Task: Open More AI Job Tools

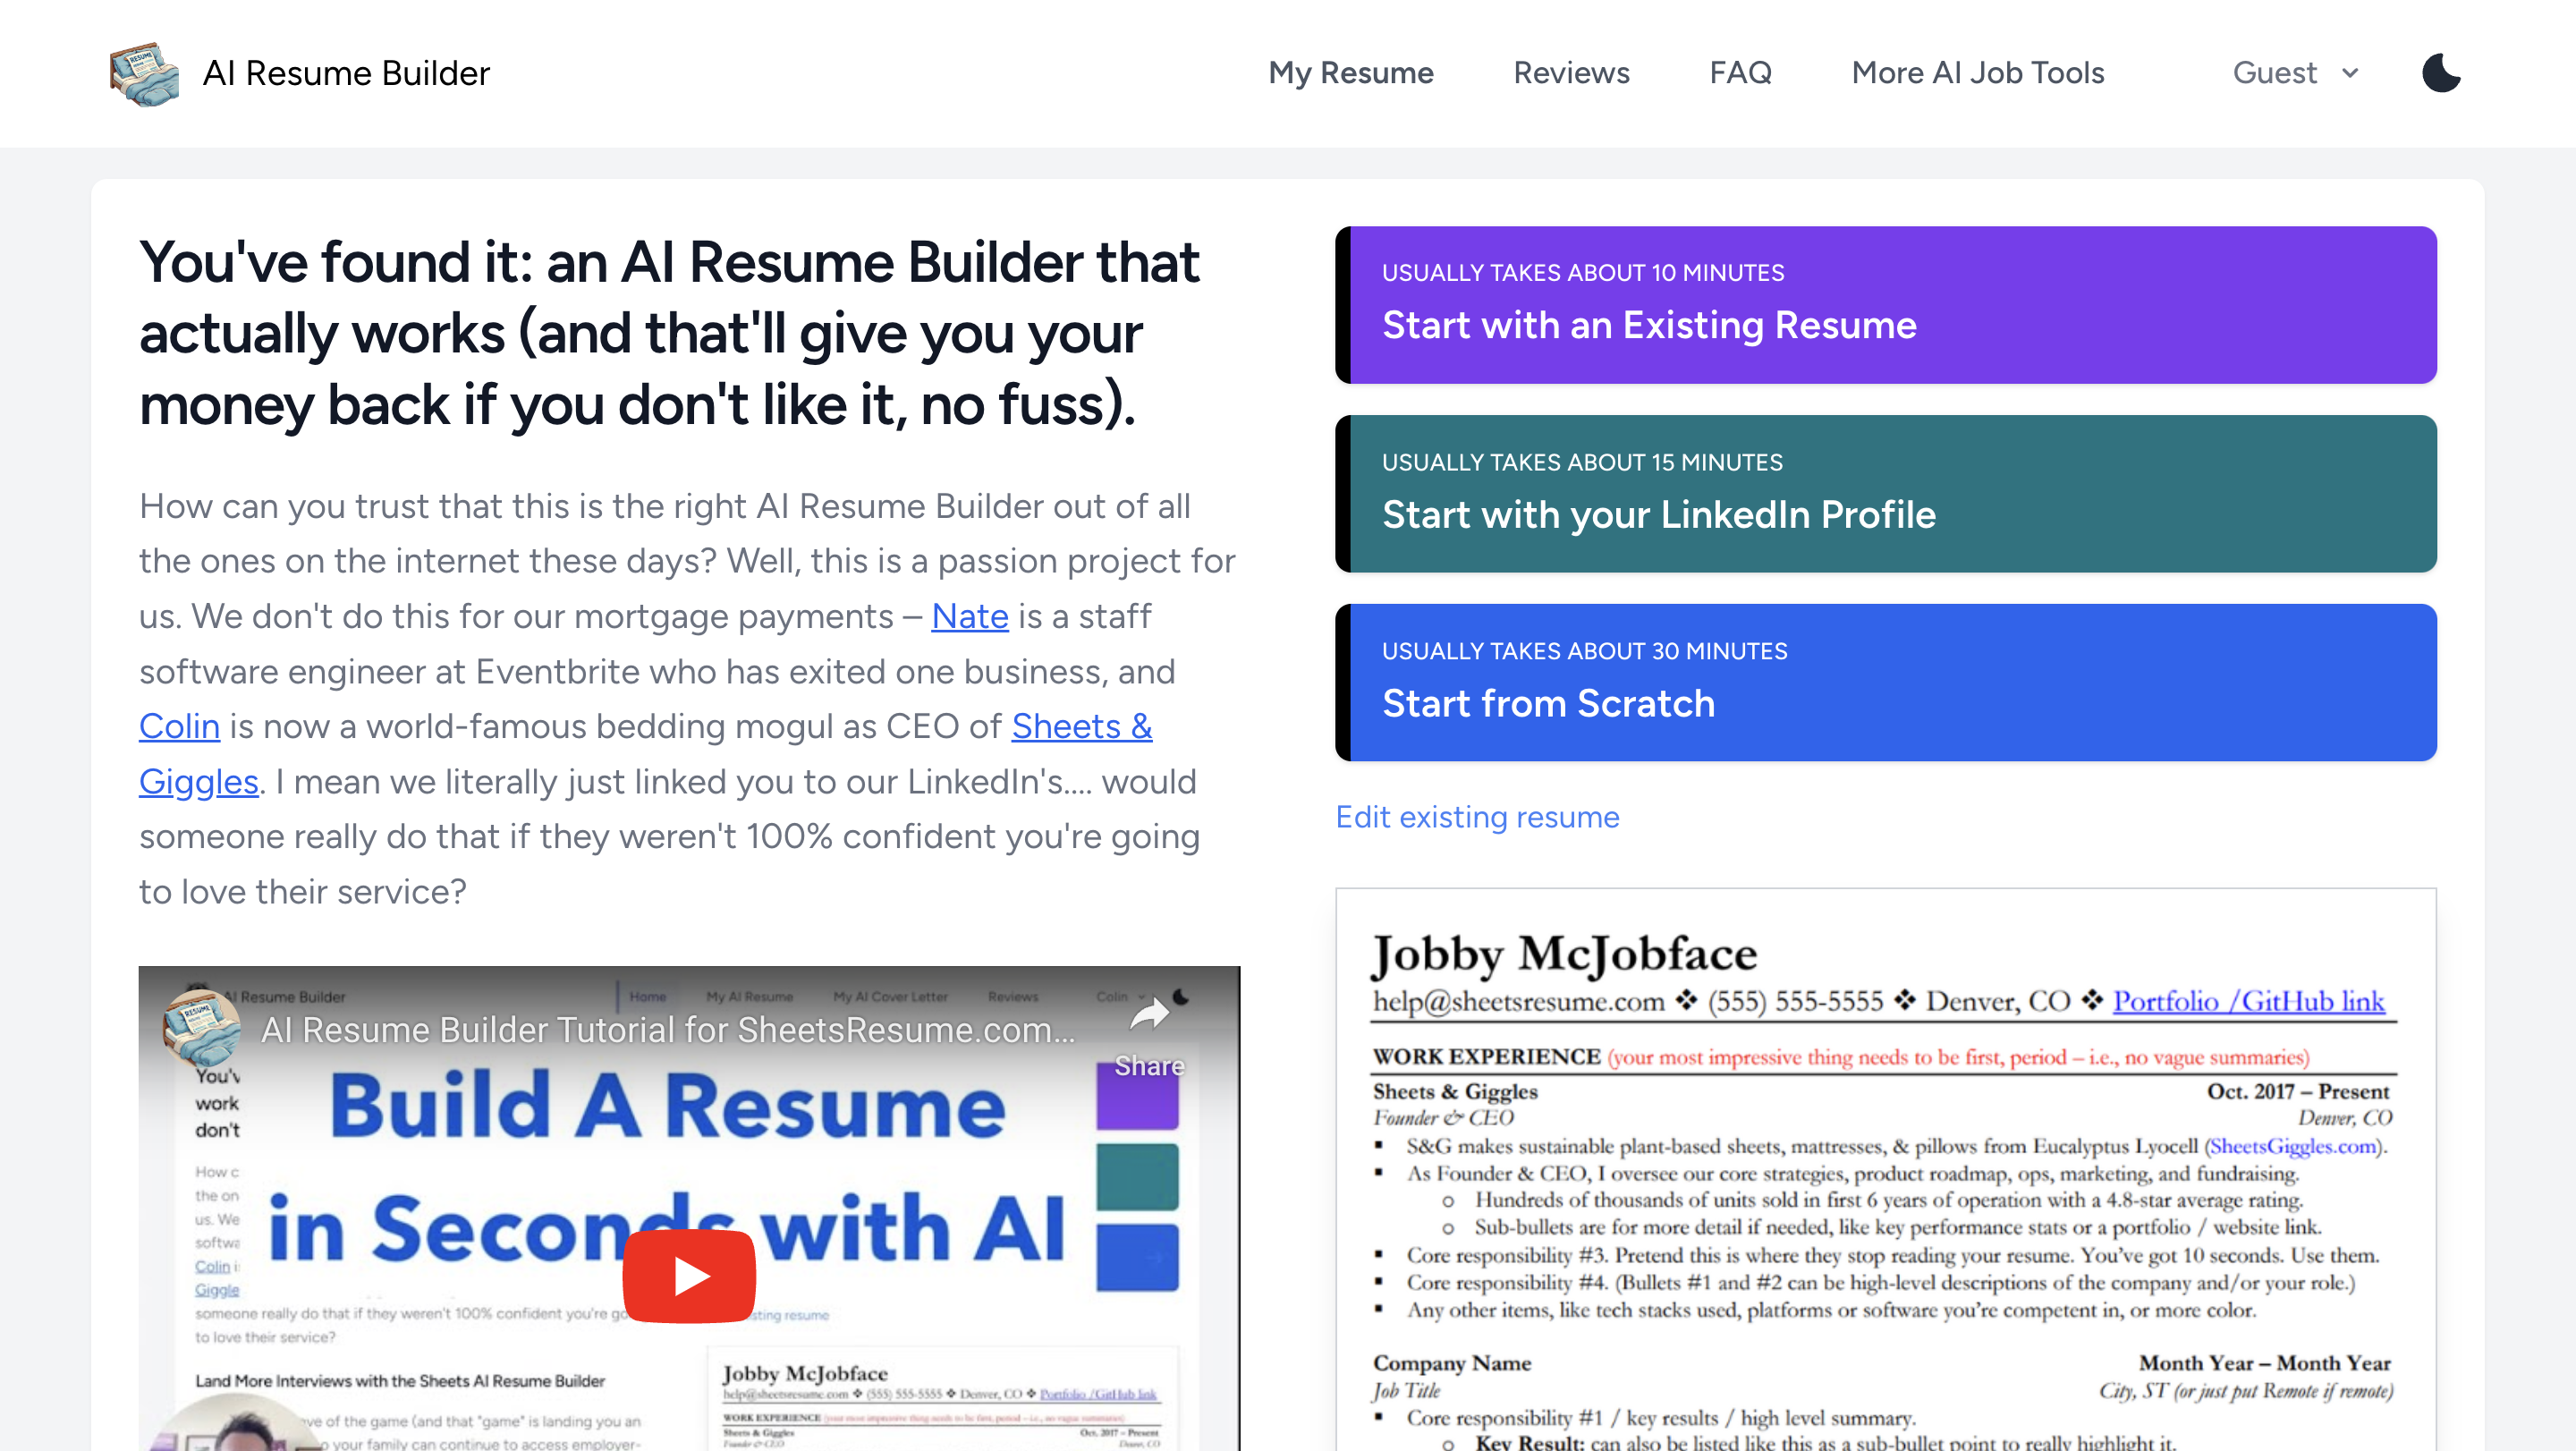Action: 1977,73
